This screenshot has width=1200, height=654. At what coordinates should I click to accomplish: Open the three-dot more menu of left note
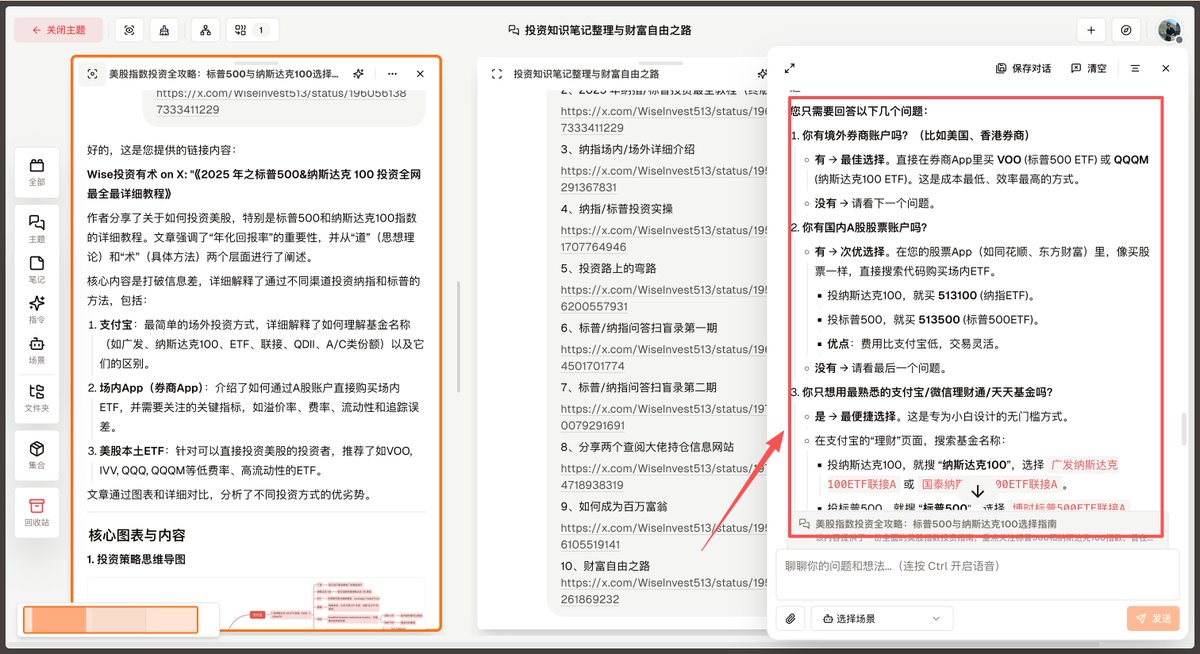click(x=392, y=74)
